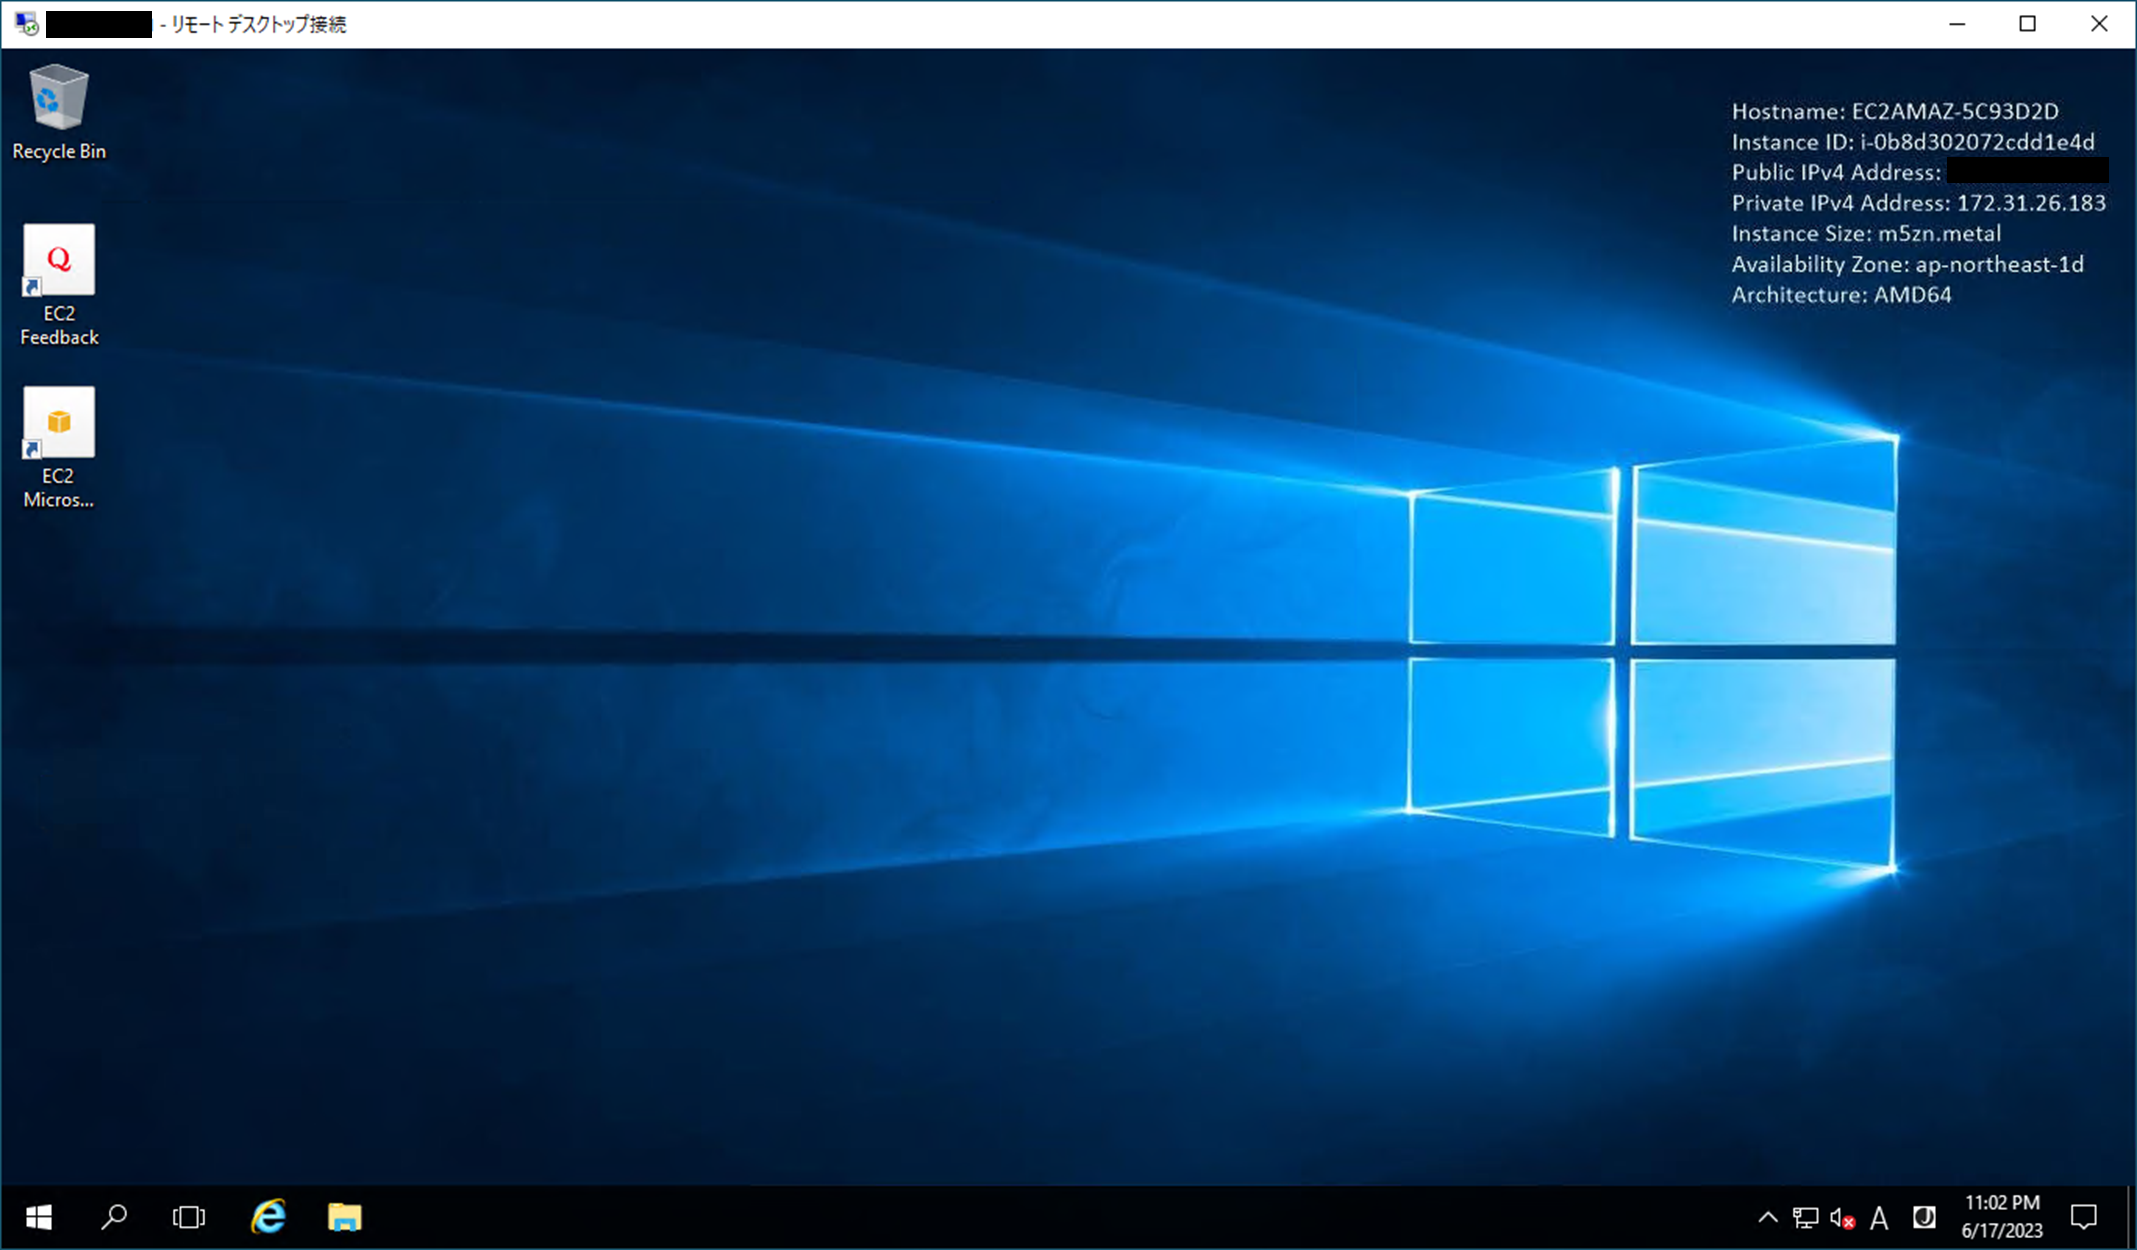This screenshot has width=2137, height=1250.
Task: Open the taskbar search magnifier
Action: (x=114, y=1217)
